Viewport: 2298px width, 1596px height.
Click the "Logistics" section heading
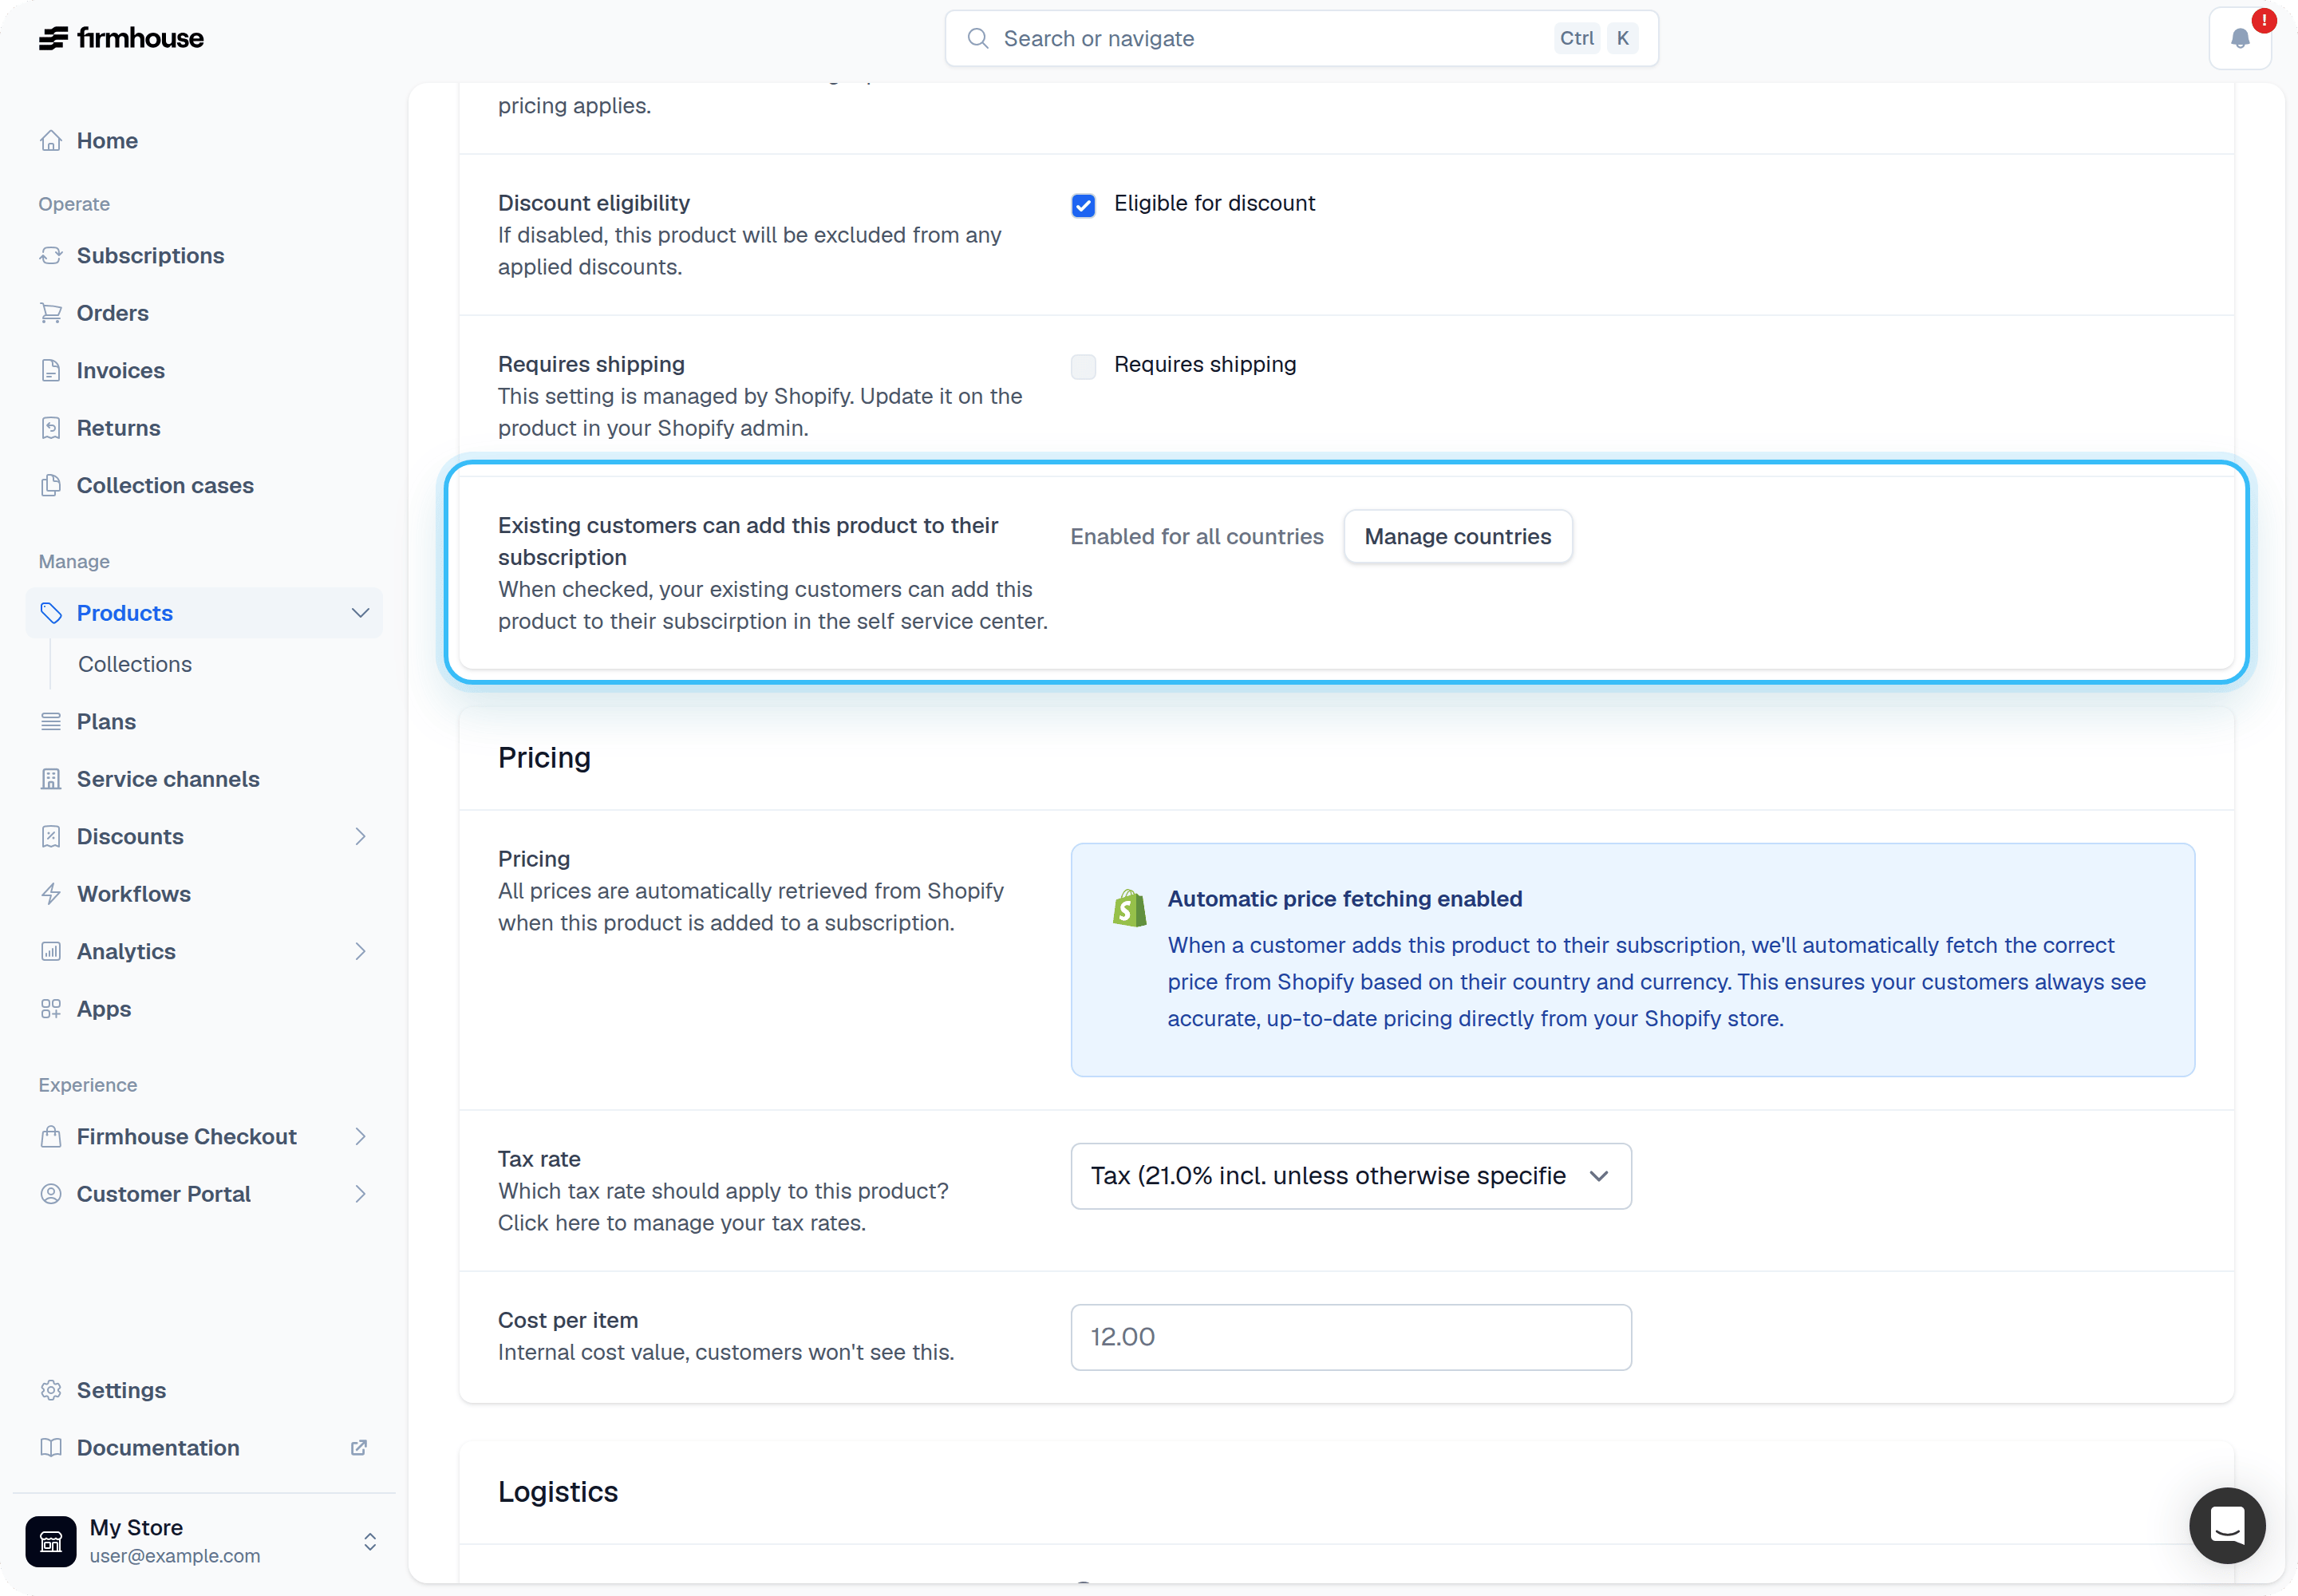pos(558,1492)
